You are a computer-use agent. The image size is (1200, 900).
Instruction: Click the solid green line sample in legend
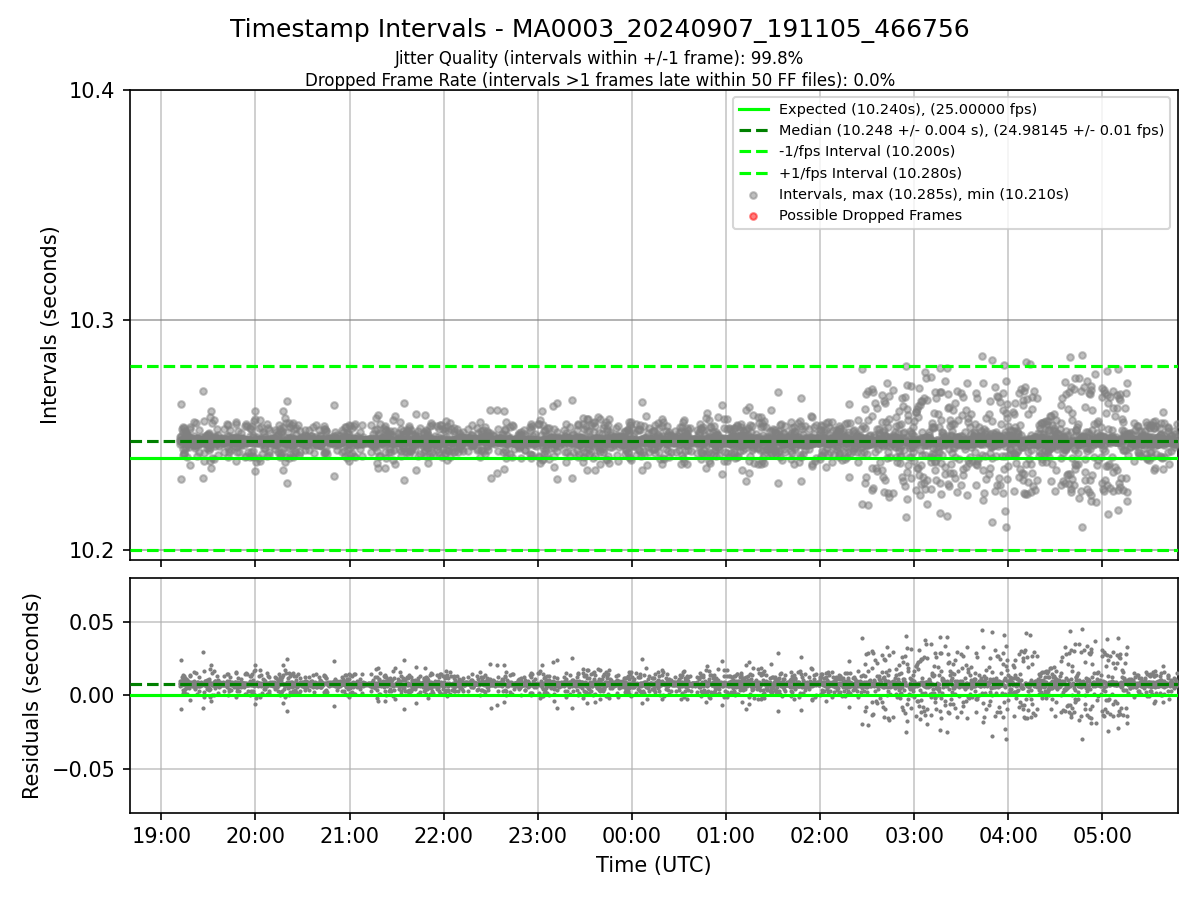754,109
